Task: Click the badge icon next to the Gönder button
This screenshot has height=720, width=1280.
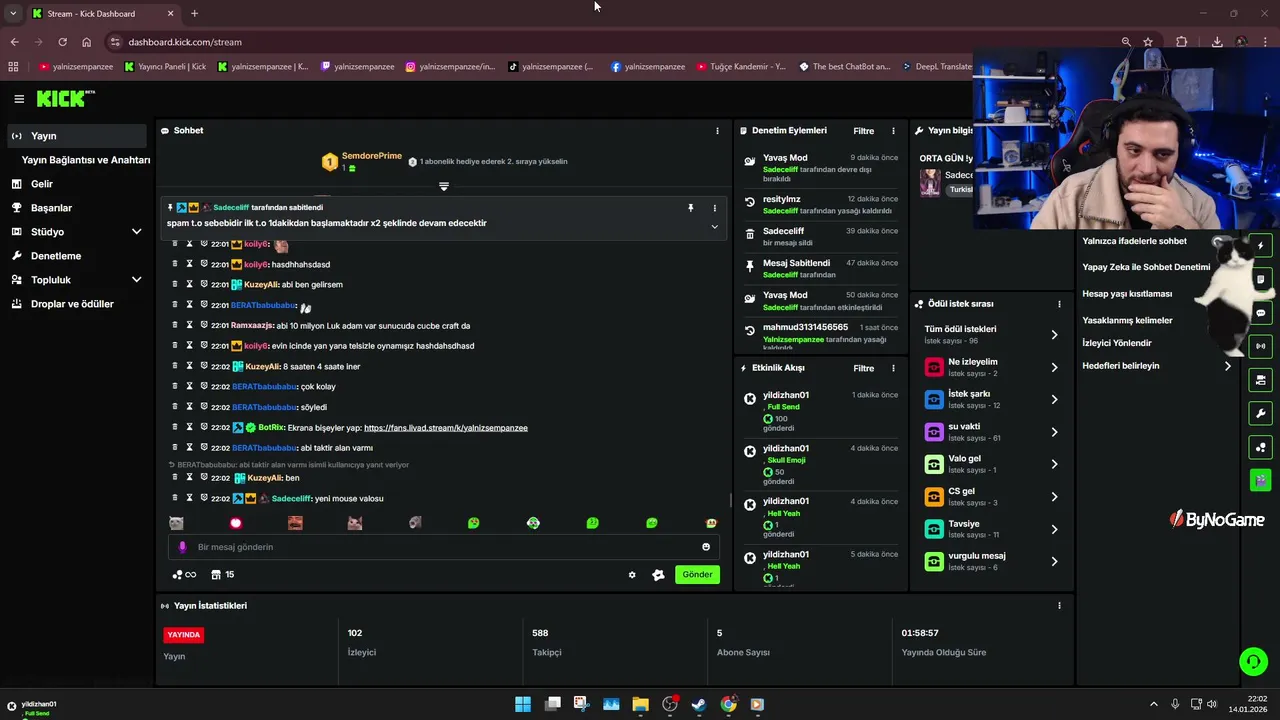Action: coord(658,575)
